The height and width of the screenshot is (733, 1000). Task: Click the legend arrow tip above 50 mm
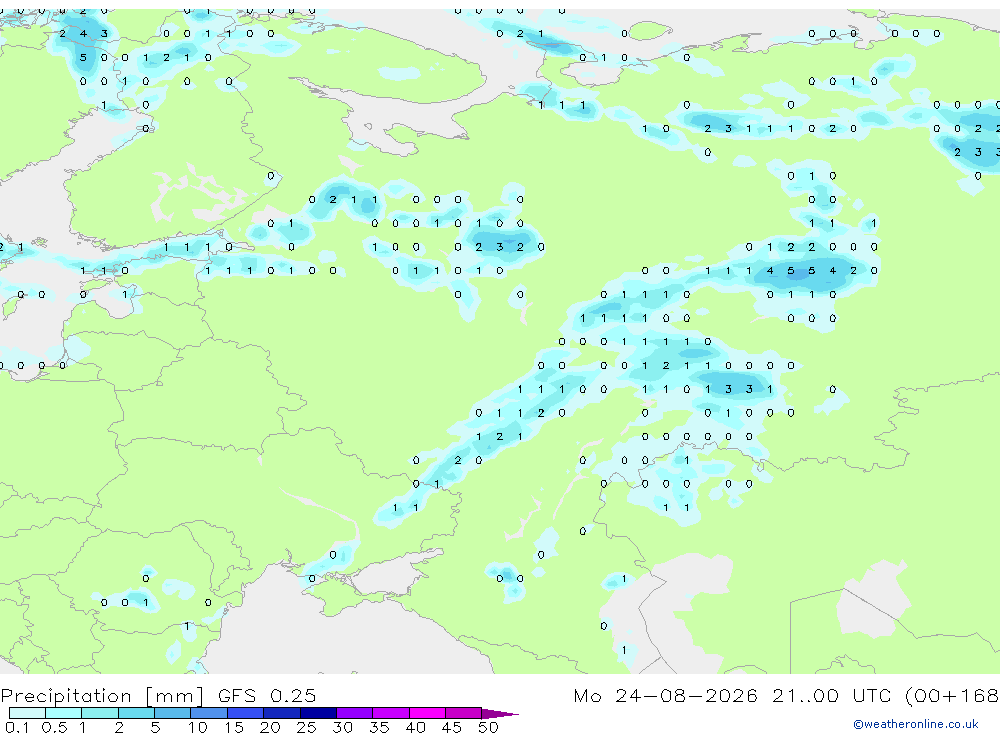pyautogui.click(x=500, y=713)
